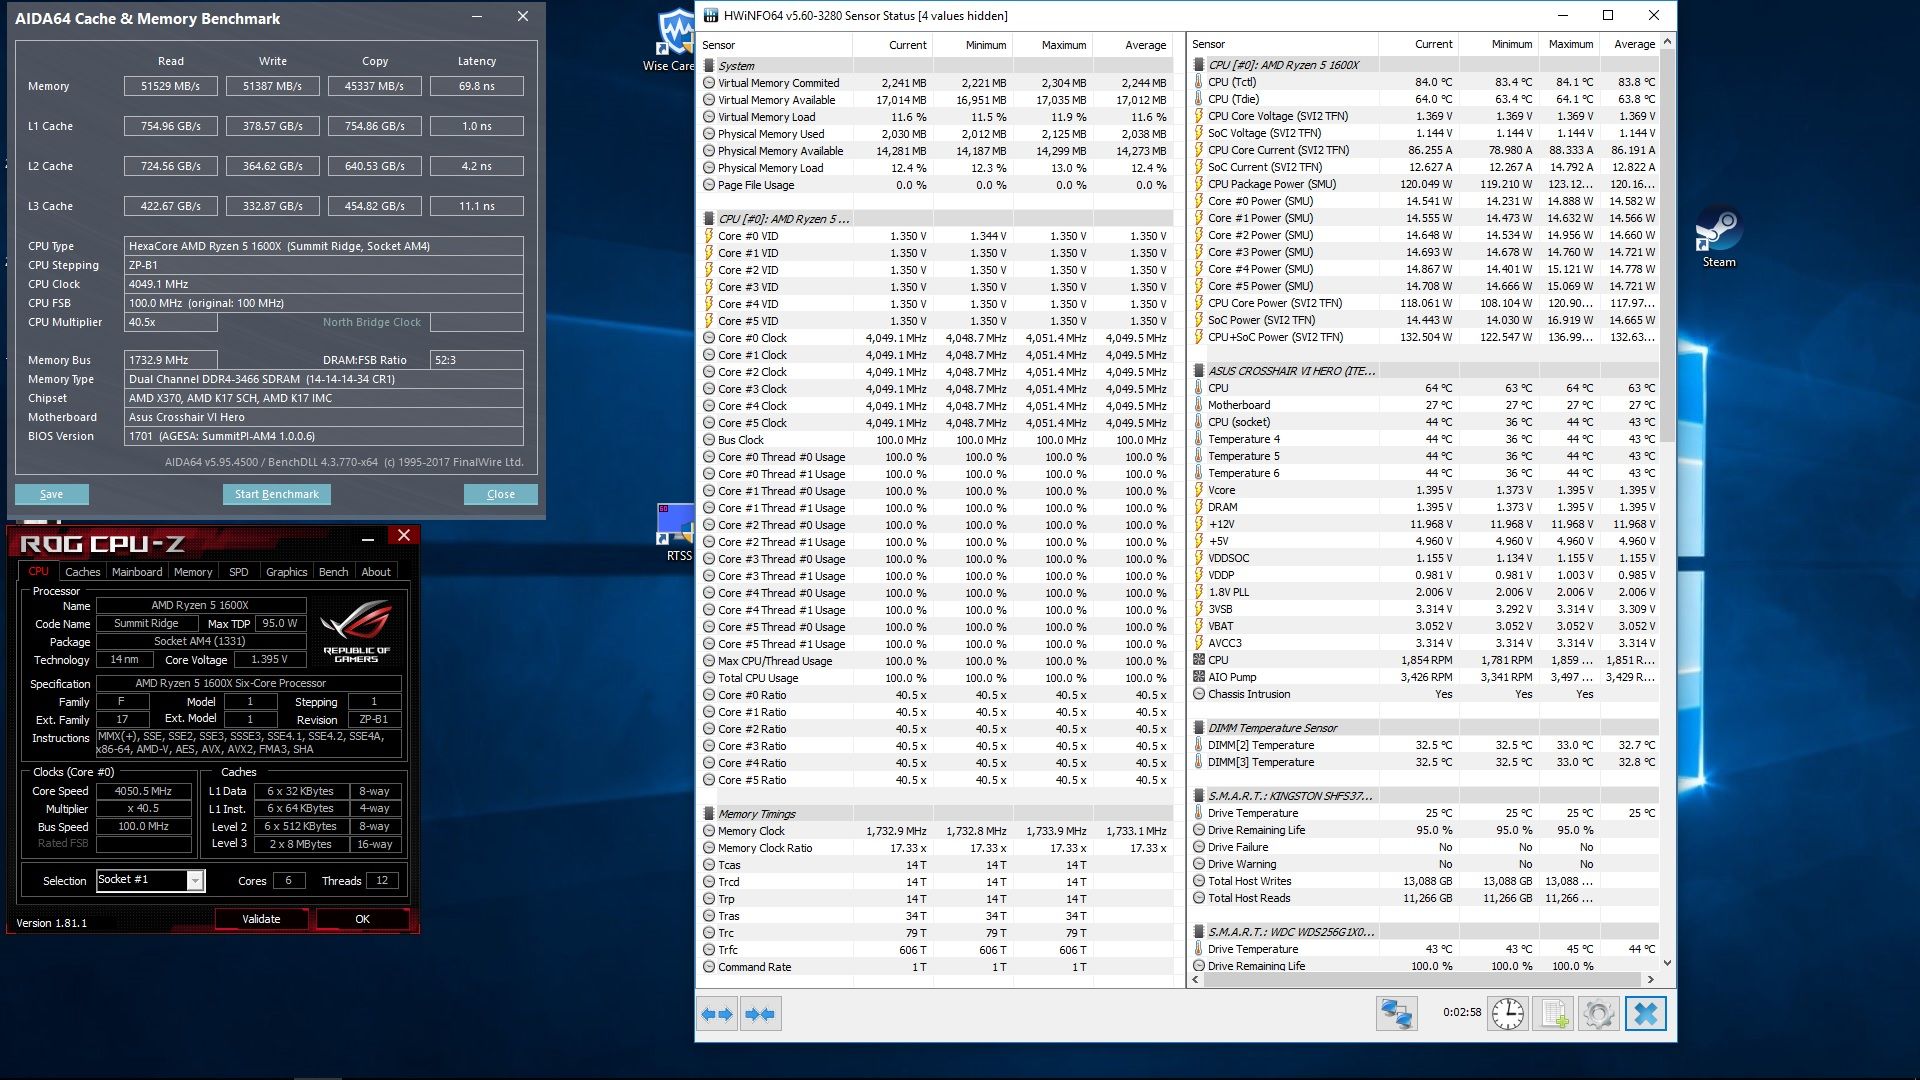Click HWiNFO clock reset-timer icon
Screen dimensions: 1920x1080
pos(1508,1014)
